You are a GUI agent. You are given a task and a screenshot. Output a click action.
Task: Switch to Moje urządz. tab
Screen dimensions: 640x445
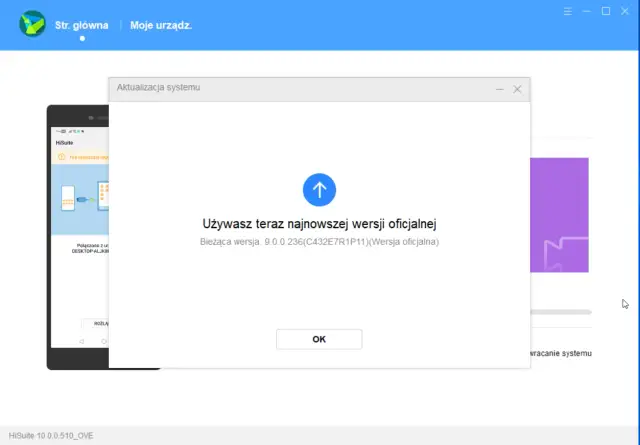161,25
